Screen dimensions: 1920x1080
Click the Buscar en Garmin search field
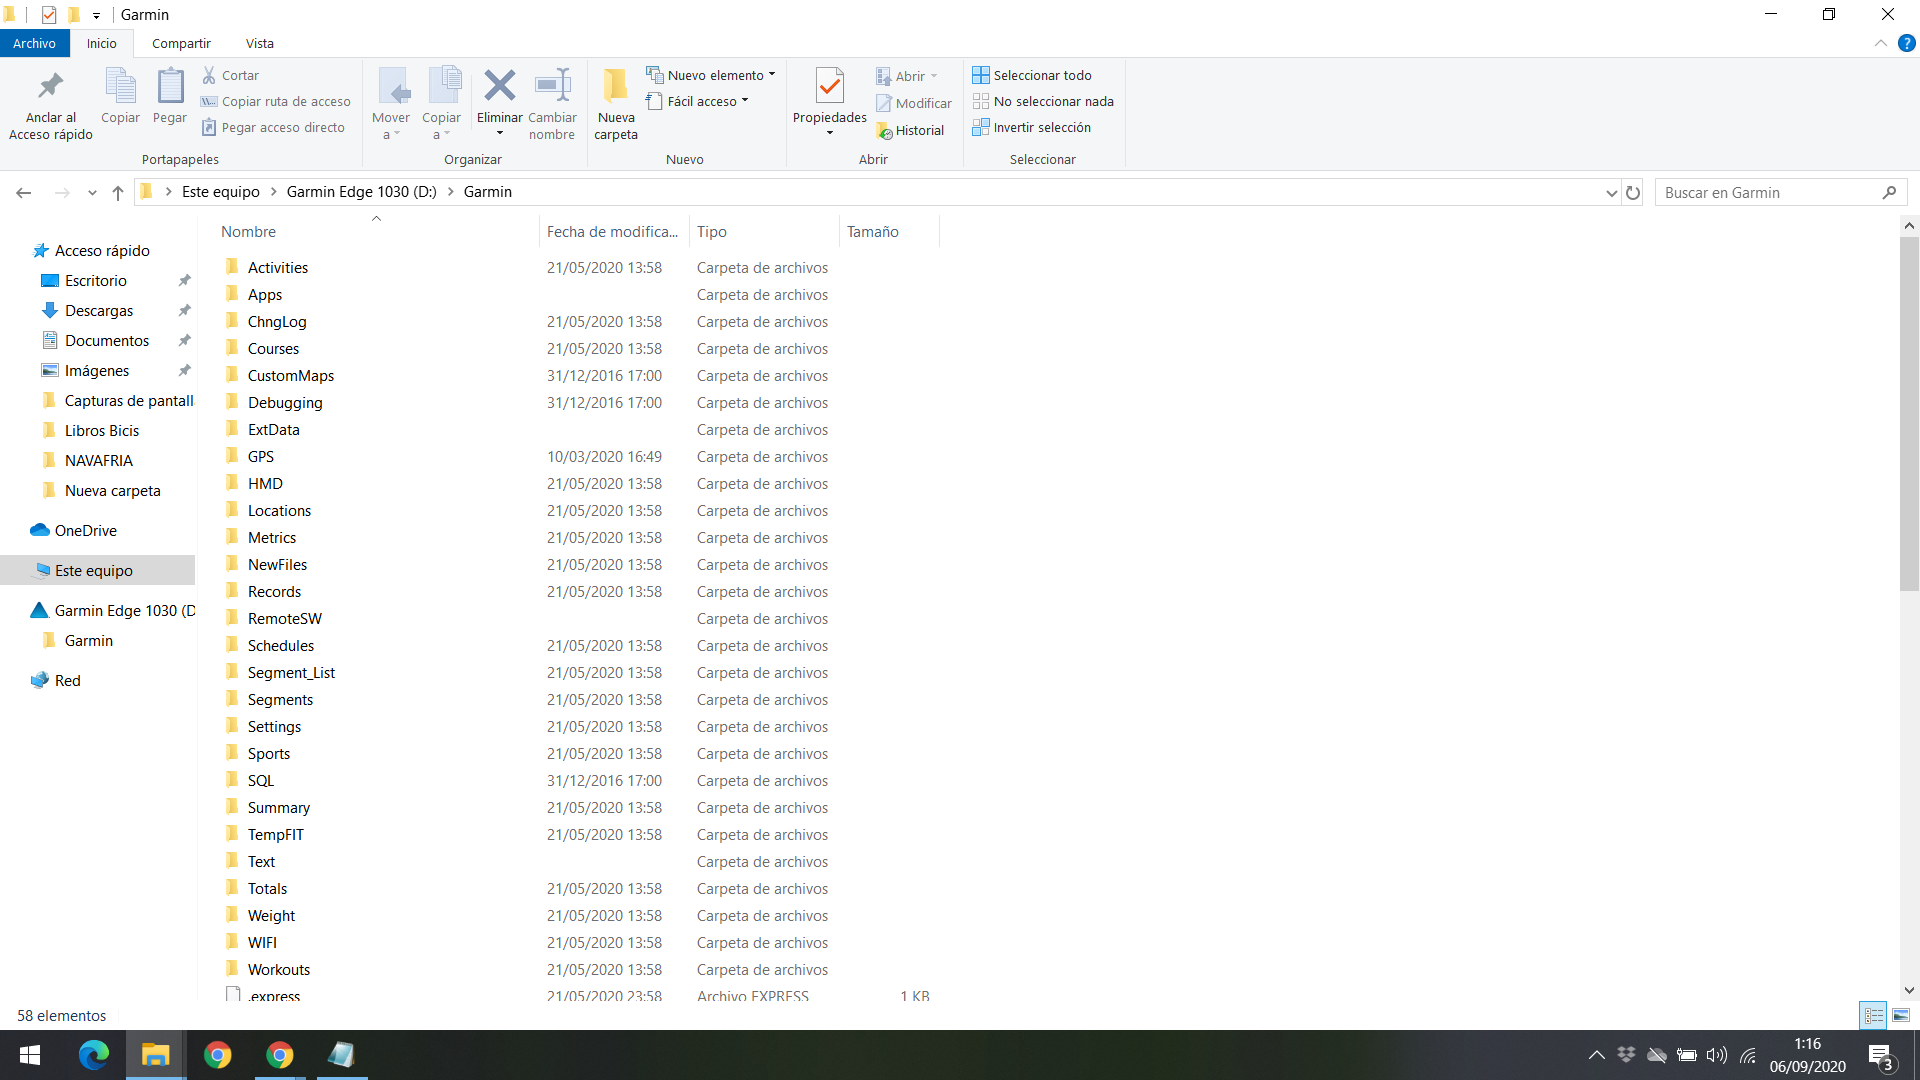(1770, 193)
